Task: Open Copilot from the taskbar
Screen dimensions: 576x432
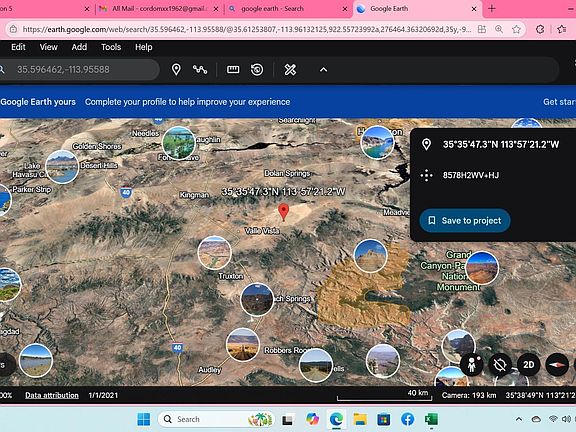Action: click(312, 419)
